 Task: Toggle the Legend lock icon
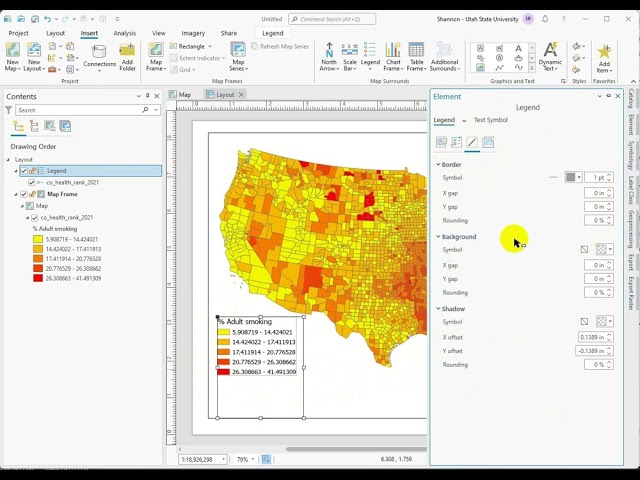tap(32, 171)
